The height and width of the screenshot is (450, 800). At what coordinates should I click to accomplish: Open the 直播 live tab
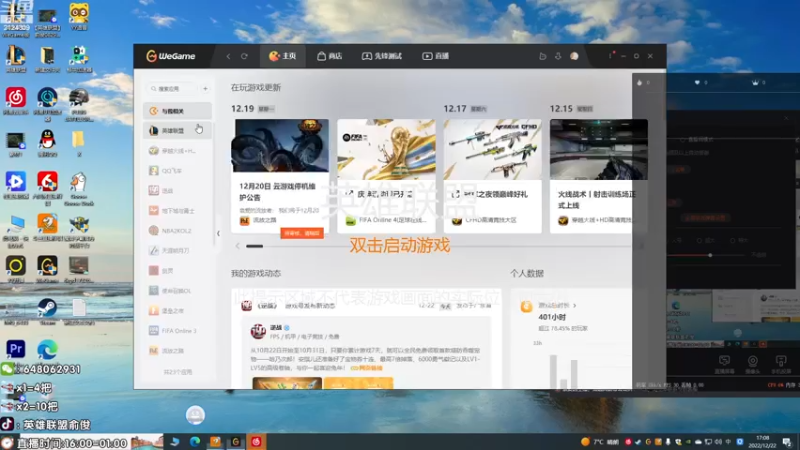(435, 56)
